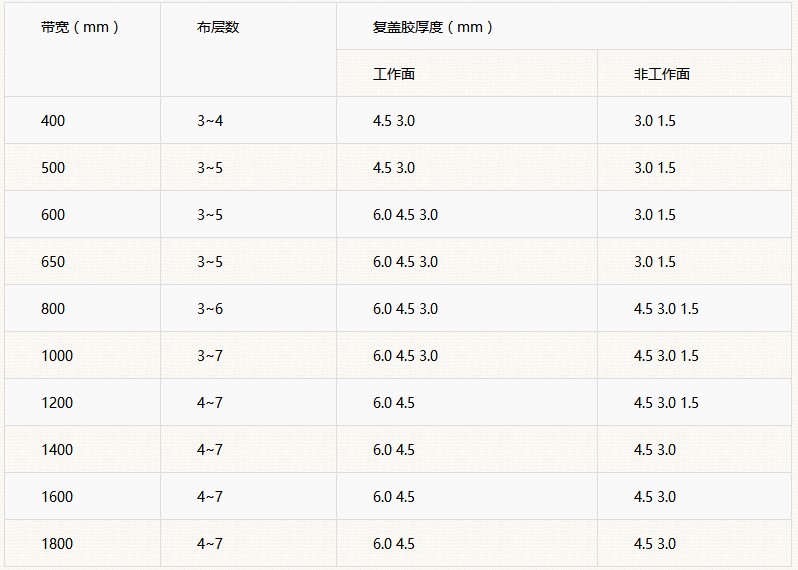Click the 1000 belt width cell
Screen dimensions: 798x570
pos(82,355)
